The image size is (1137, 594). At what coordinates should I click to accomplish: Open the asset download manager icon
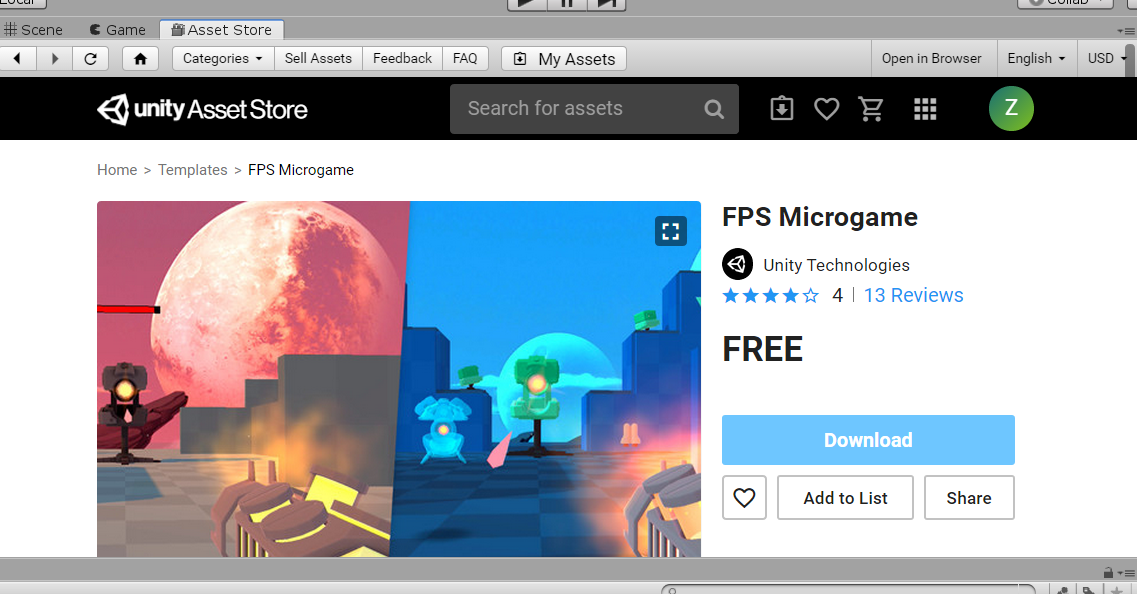[x=781, y=108]
